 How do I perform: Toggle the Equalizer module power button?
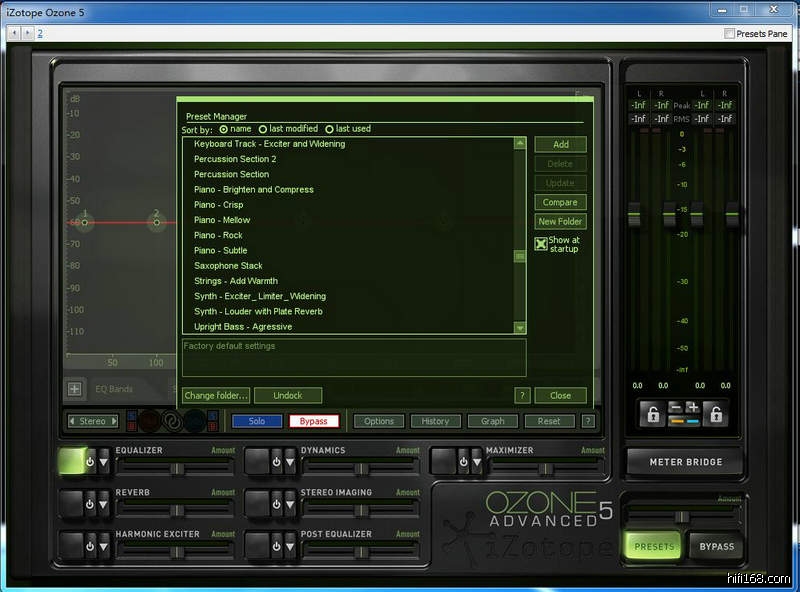coord(89,462)
